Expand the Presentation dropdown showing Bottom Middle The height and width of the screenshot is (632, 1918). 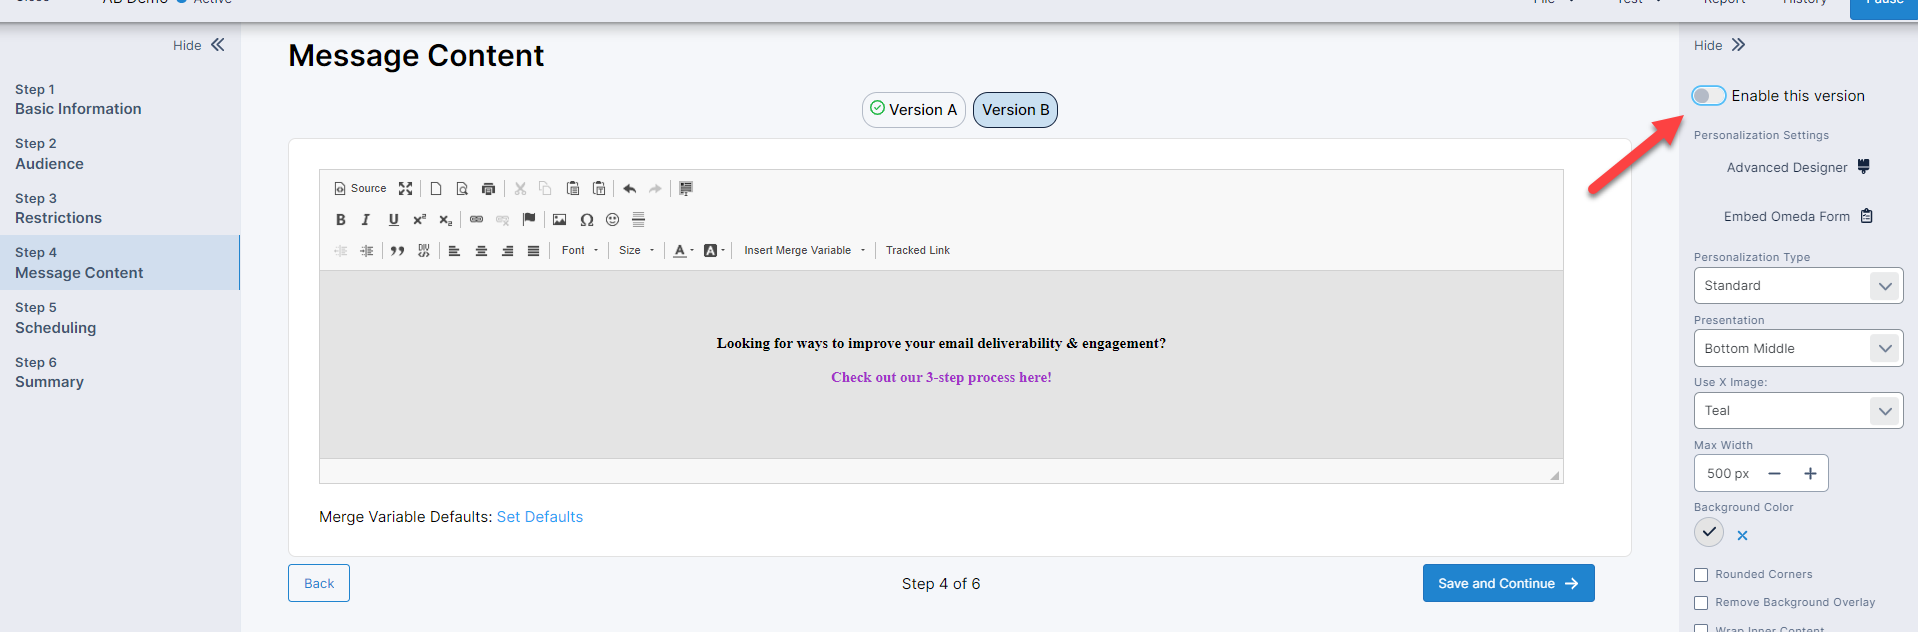1797,349
